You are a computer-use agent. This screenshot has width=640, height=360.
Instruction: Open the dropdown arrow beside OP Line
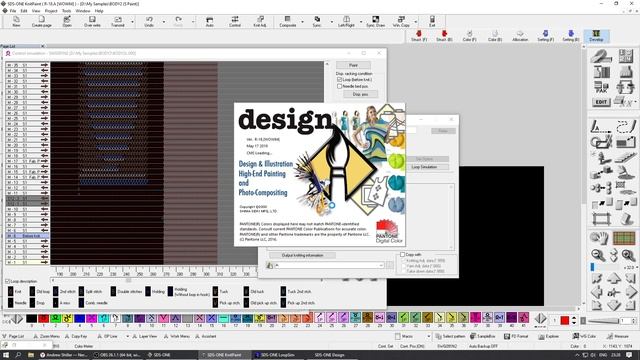tap(127, 336)
